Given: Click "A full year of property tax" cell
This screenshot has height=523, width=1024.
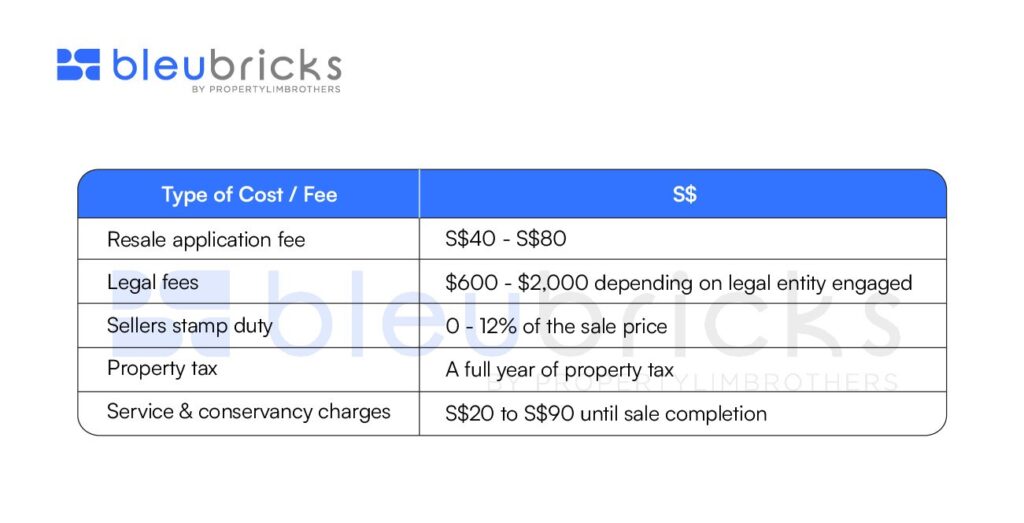Looking at the screenshot, I should 559,370.
